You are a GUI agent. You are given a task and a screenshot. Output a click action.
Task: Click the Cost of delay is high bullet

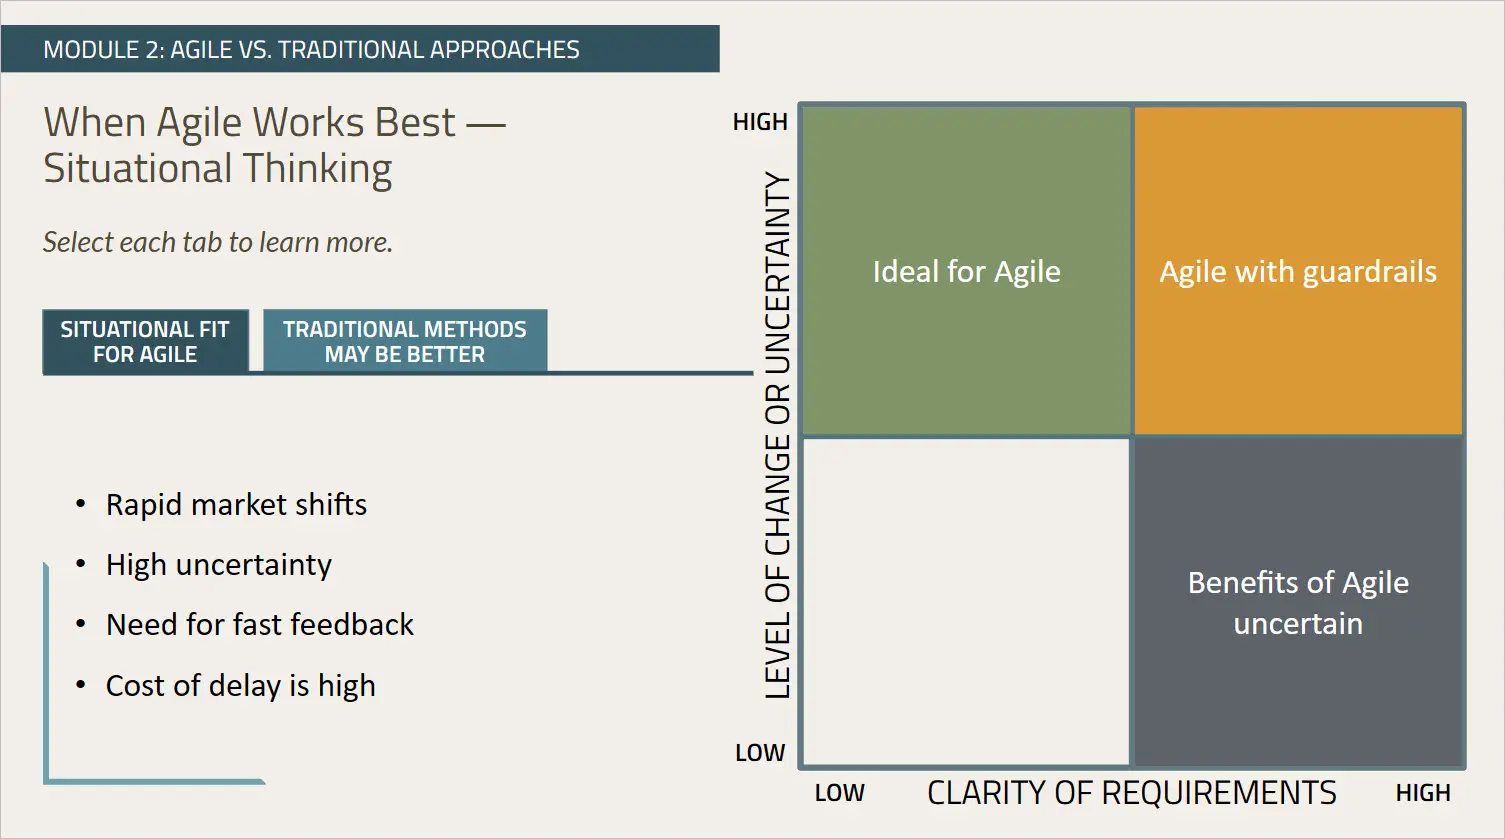(x=240, y=686)
